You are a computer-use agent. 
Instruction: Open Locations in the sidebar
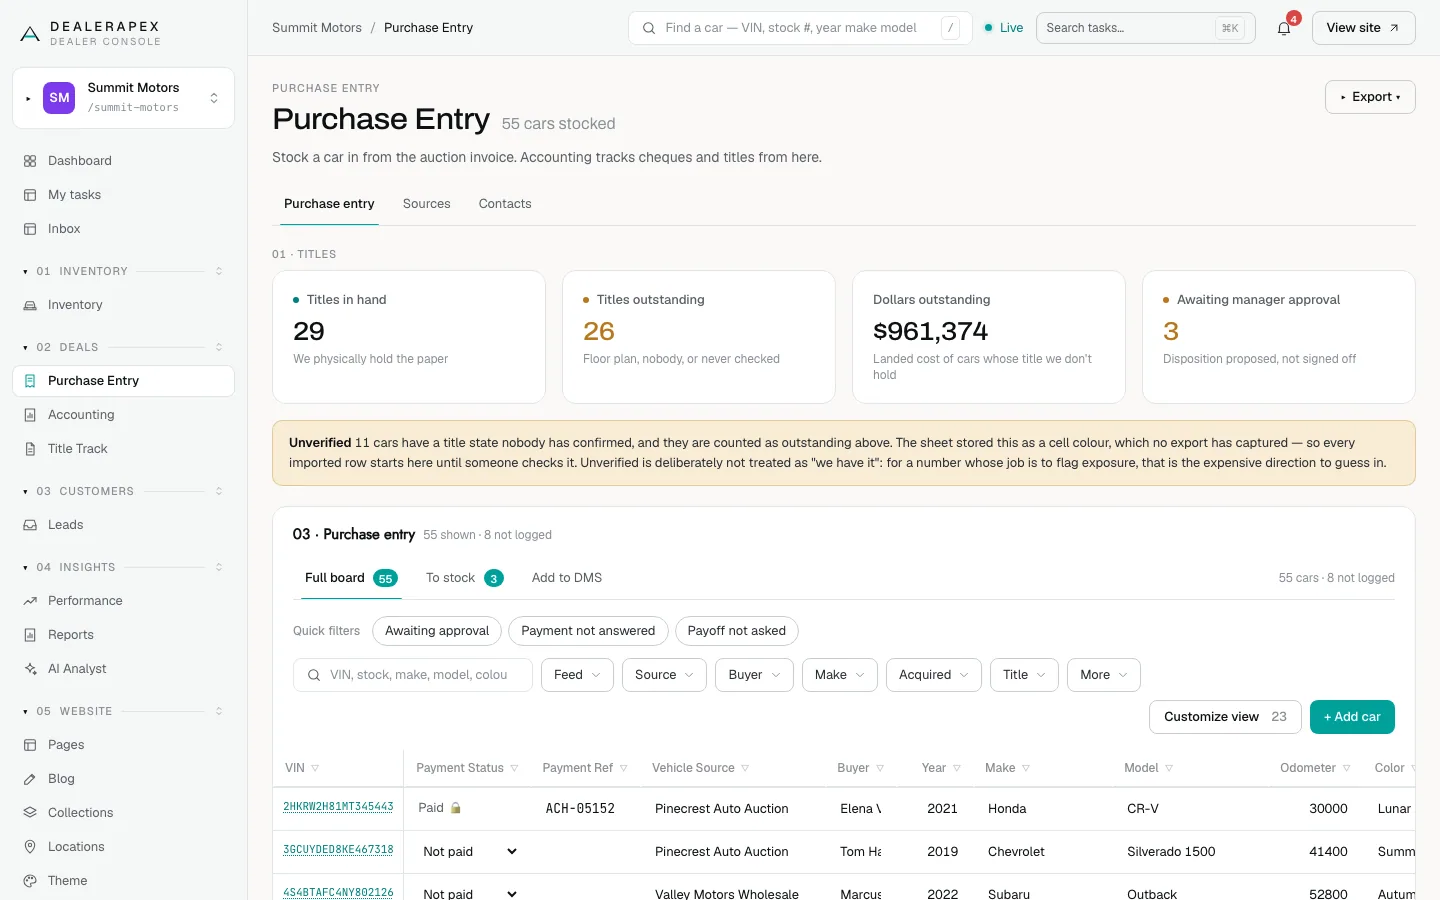[x=123, y=847]
